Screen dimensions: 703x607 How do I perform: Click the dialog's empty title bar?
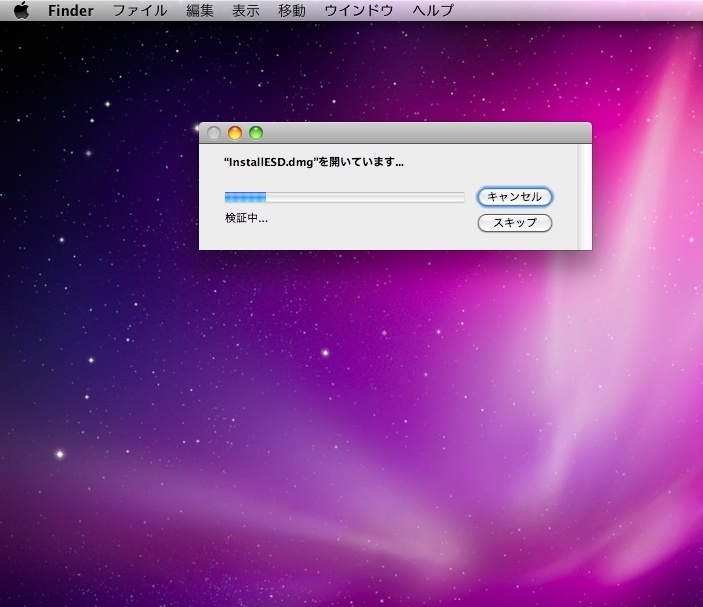coord(420,133)
